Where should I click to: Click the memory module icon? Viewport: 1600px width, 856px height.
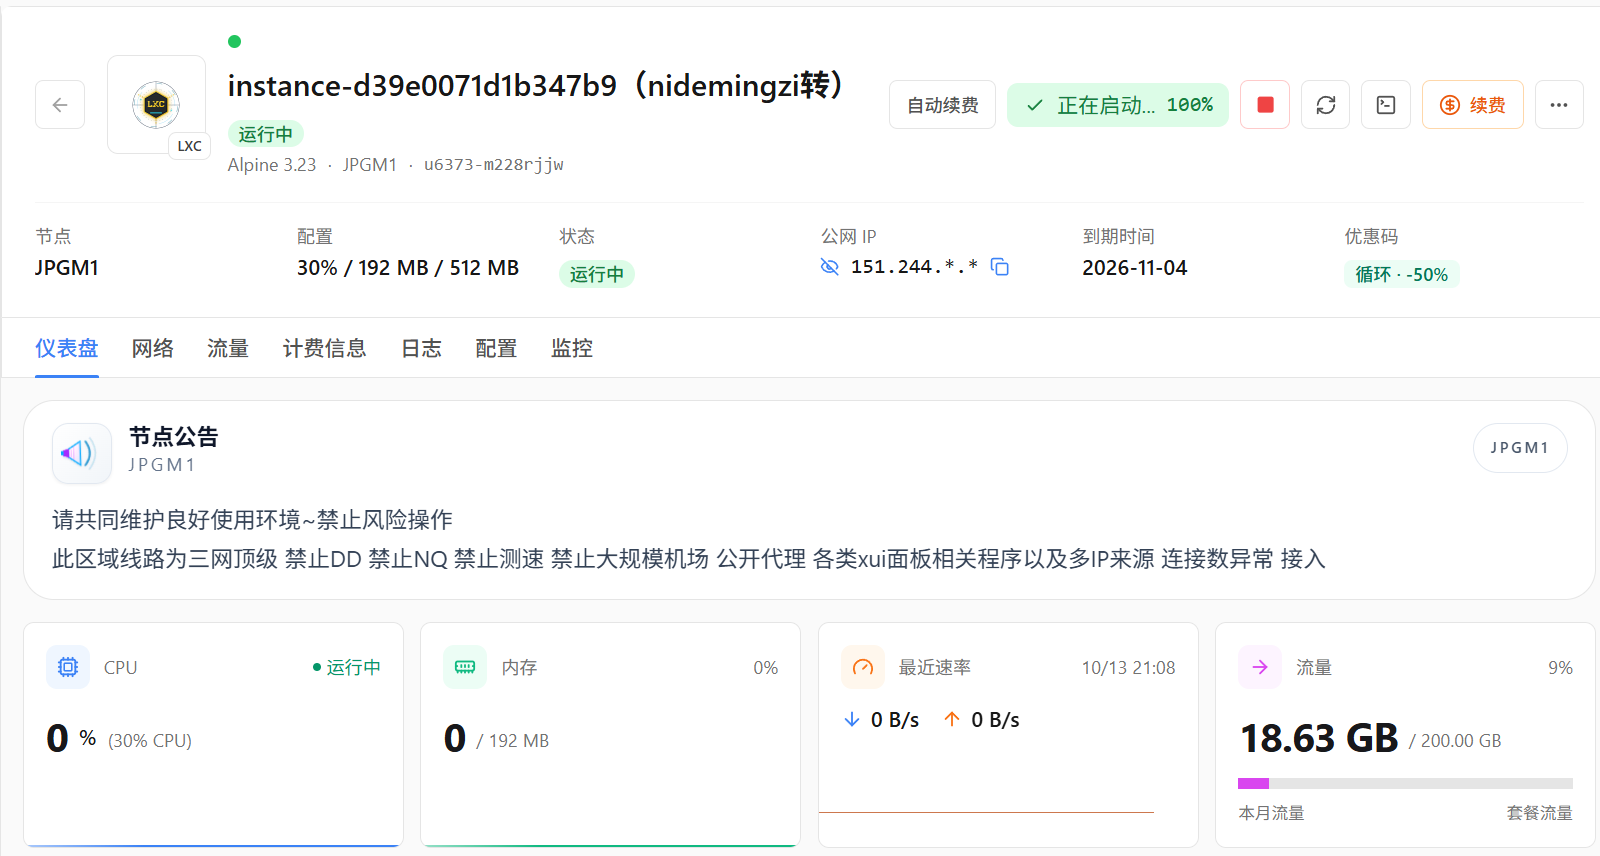(465, 667)
